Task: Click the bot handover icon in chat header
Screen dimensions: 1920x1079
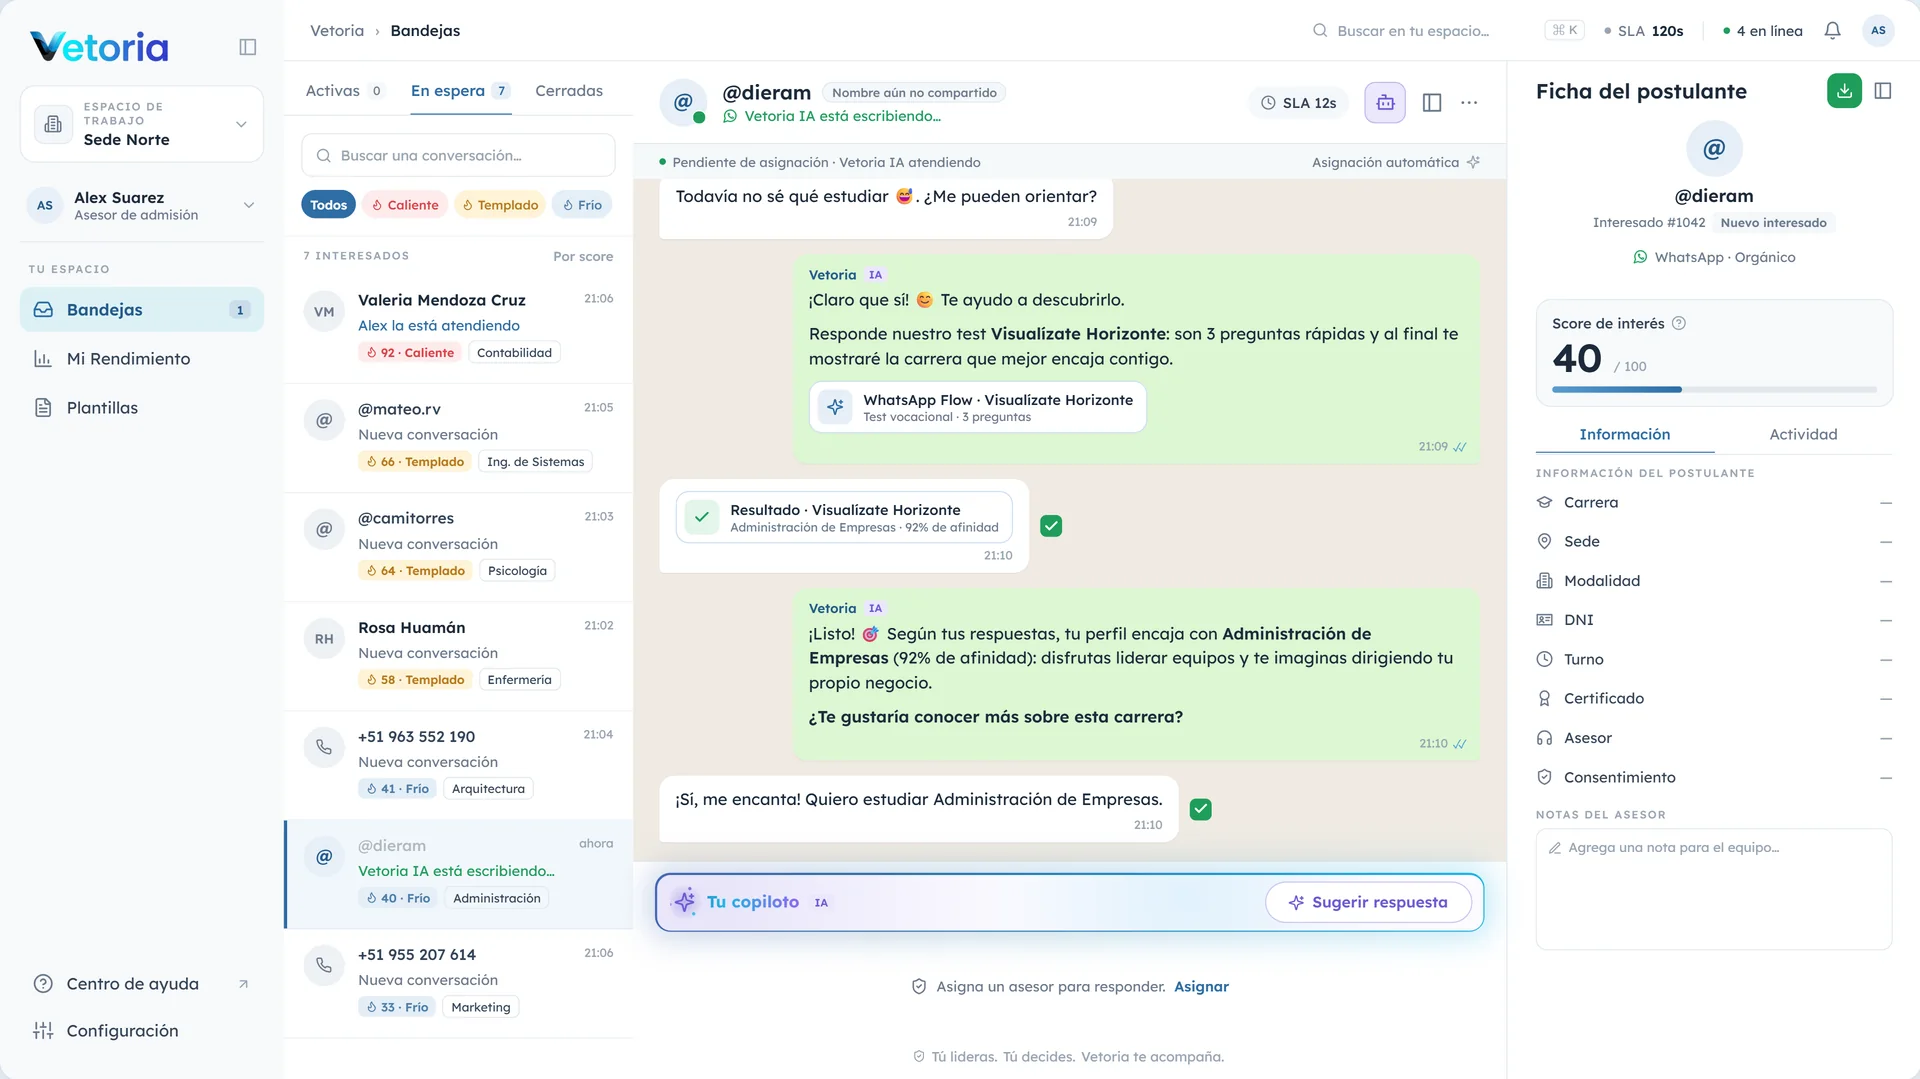Action: click(1385, 102)
